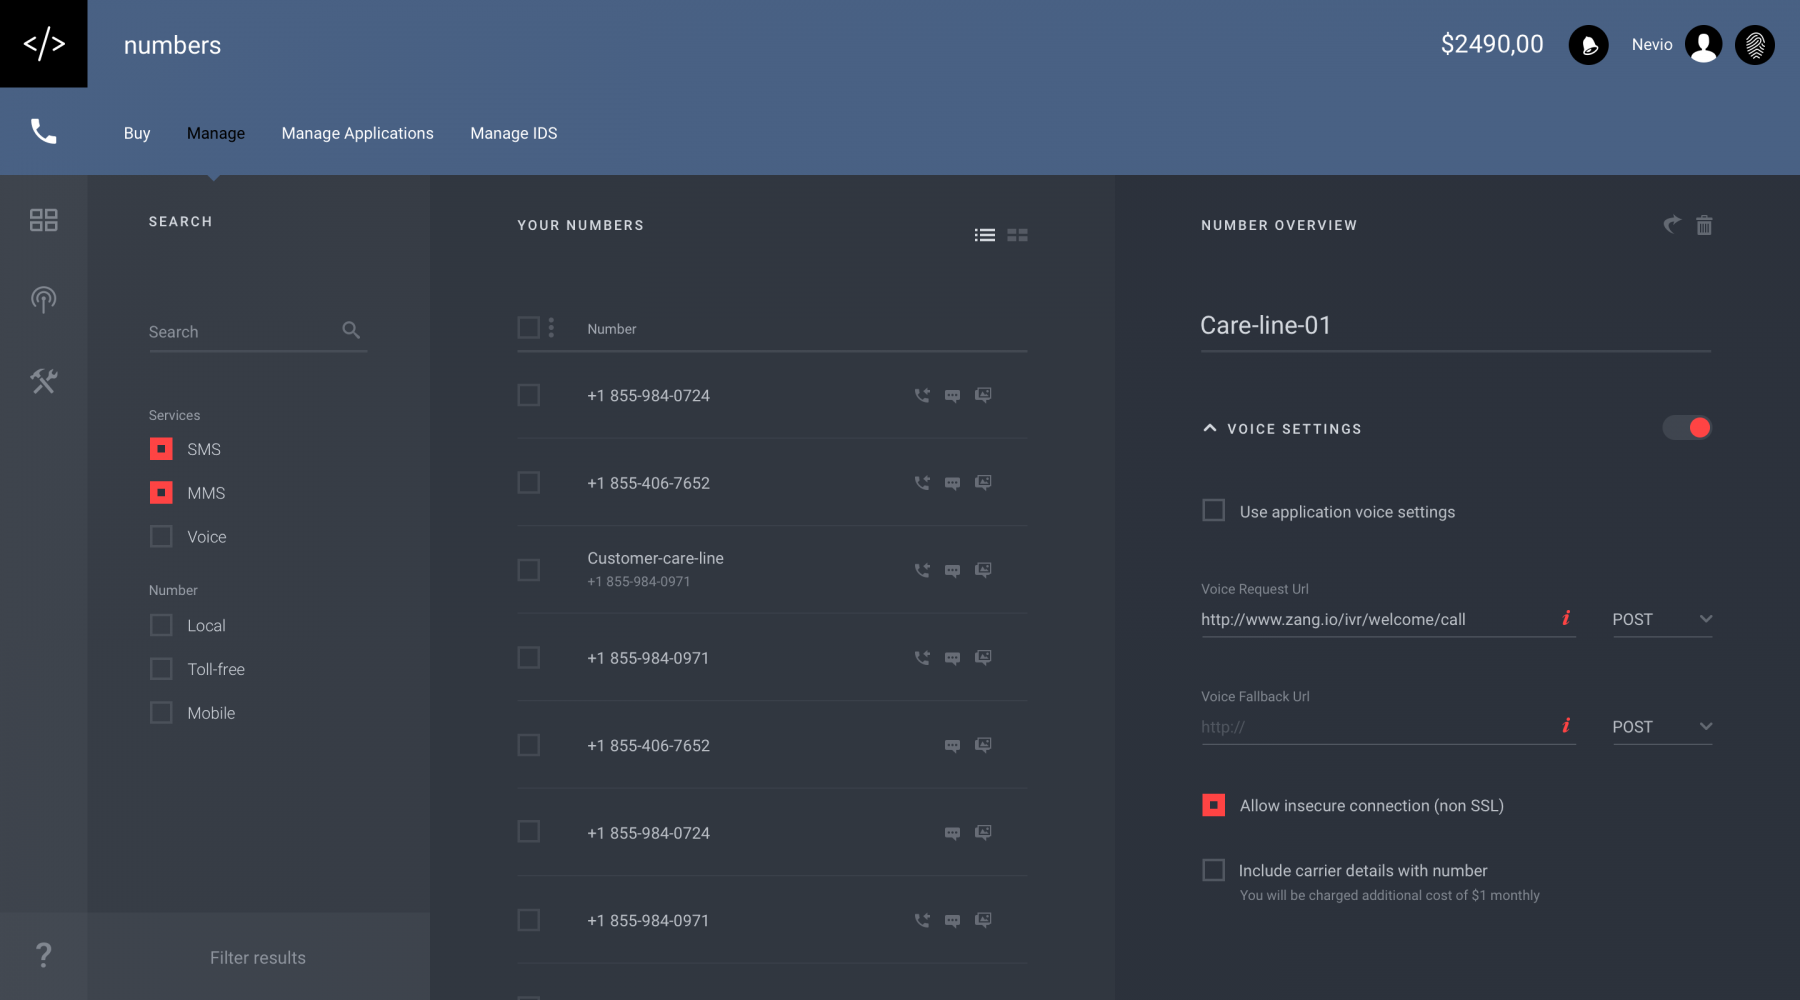Open the dashboard grid icon in sidebar
Screen dimensions: 1800x1000
point(43,220)
